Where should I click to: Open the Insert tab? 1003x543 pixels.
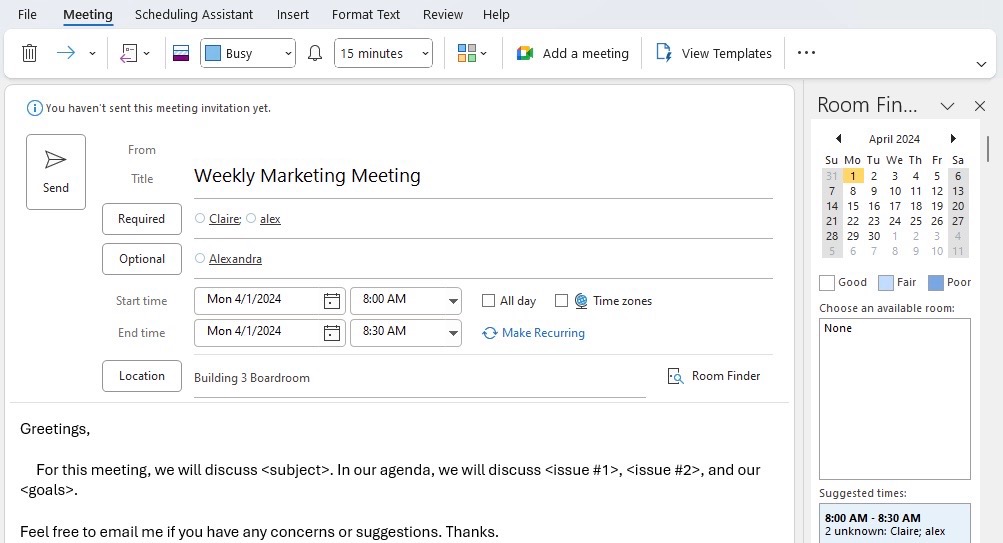pos(292,14)
